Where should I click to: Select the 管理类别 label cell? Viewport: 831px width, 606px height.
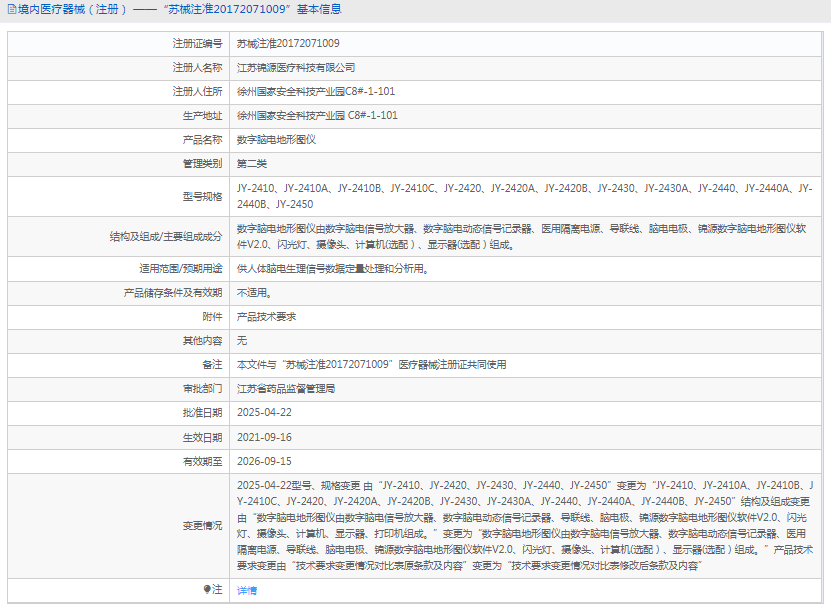(119, 164)
